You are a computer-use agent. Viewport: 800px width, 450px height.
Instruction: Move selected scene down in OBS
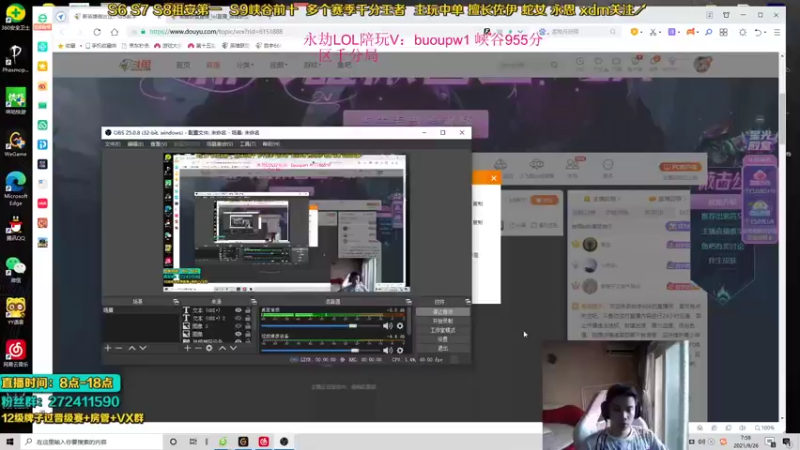[x=143, y=348]
